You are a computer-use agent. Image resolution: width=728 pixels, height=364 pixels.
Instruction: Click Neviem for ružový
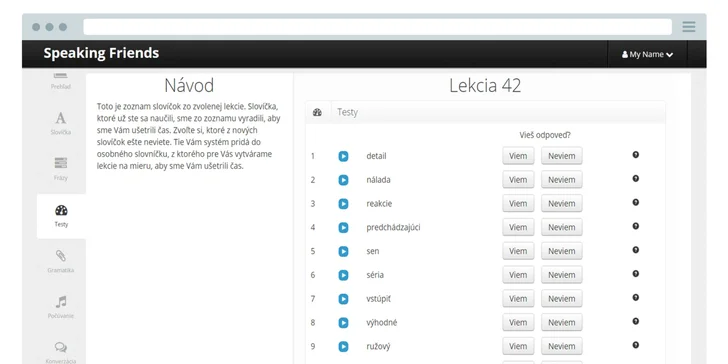pos(561,346)
